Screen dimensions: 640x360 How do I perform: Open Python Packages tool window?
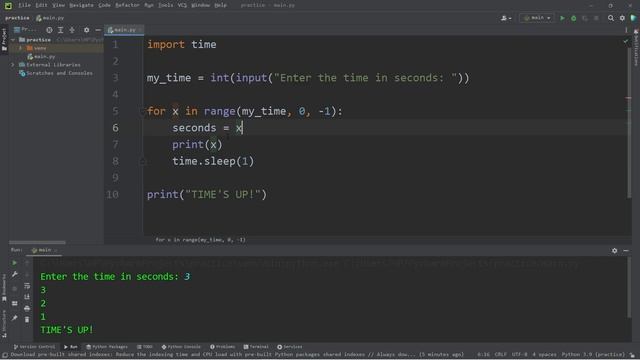(107, 347)
